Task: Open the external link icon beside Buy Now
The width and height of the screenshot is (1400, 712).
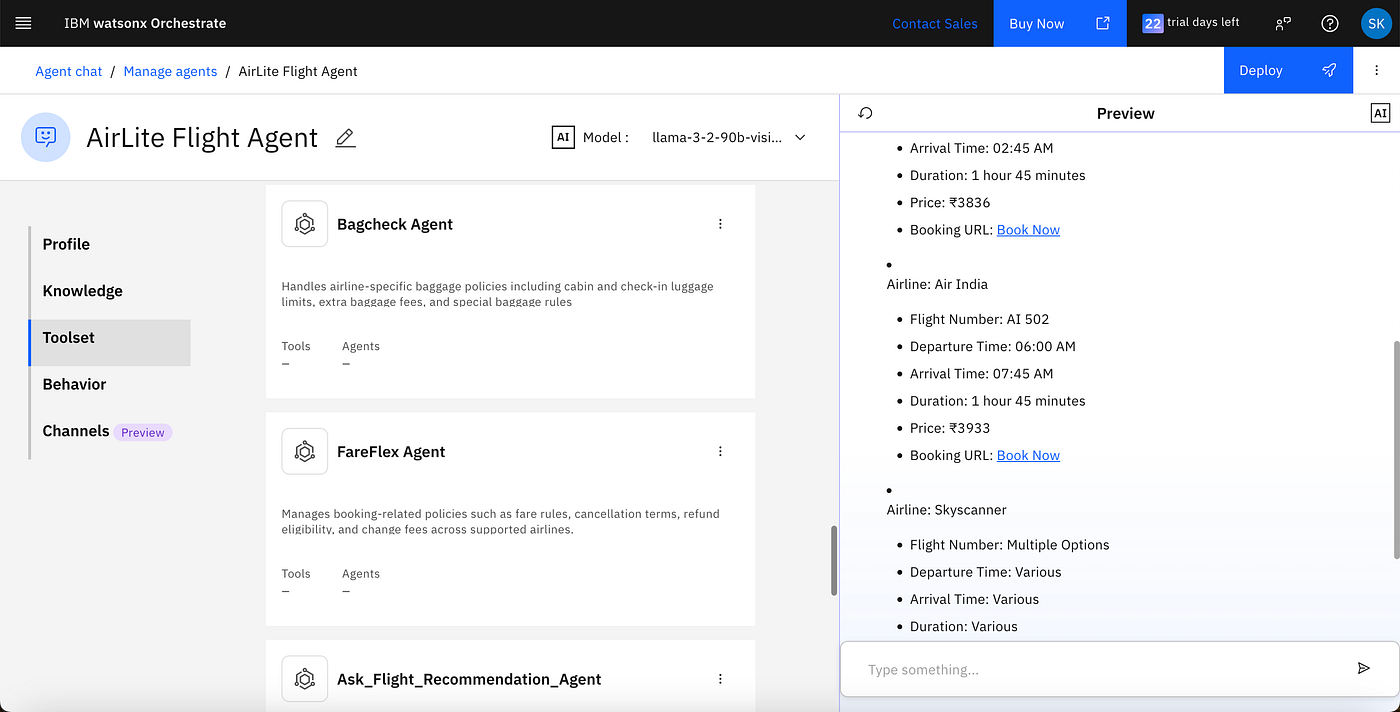Action: (1103, 23)
